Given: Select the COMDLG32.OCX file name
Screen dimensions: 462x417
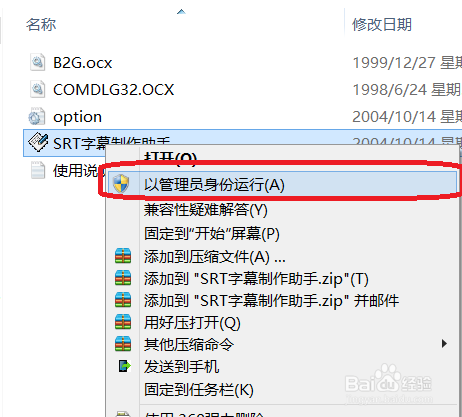Looking at the screenshot, I should click(x=113, y=90).
